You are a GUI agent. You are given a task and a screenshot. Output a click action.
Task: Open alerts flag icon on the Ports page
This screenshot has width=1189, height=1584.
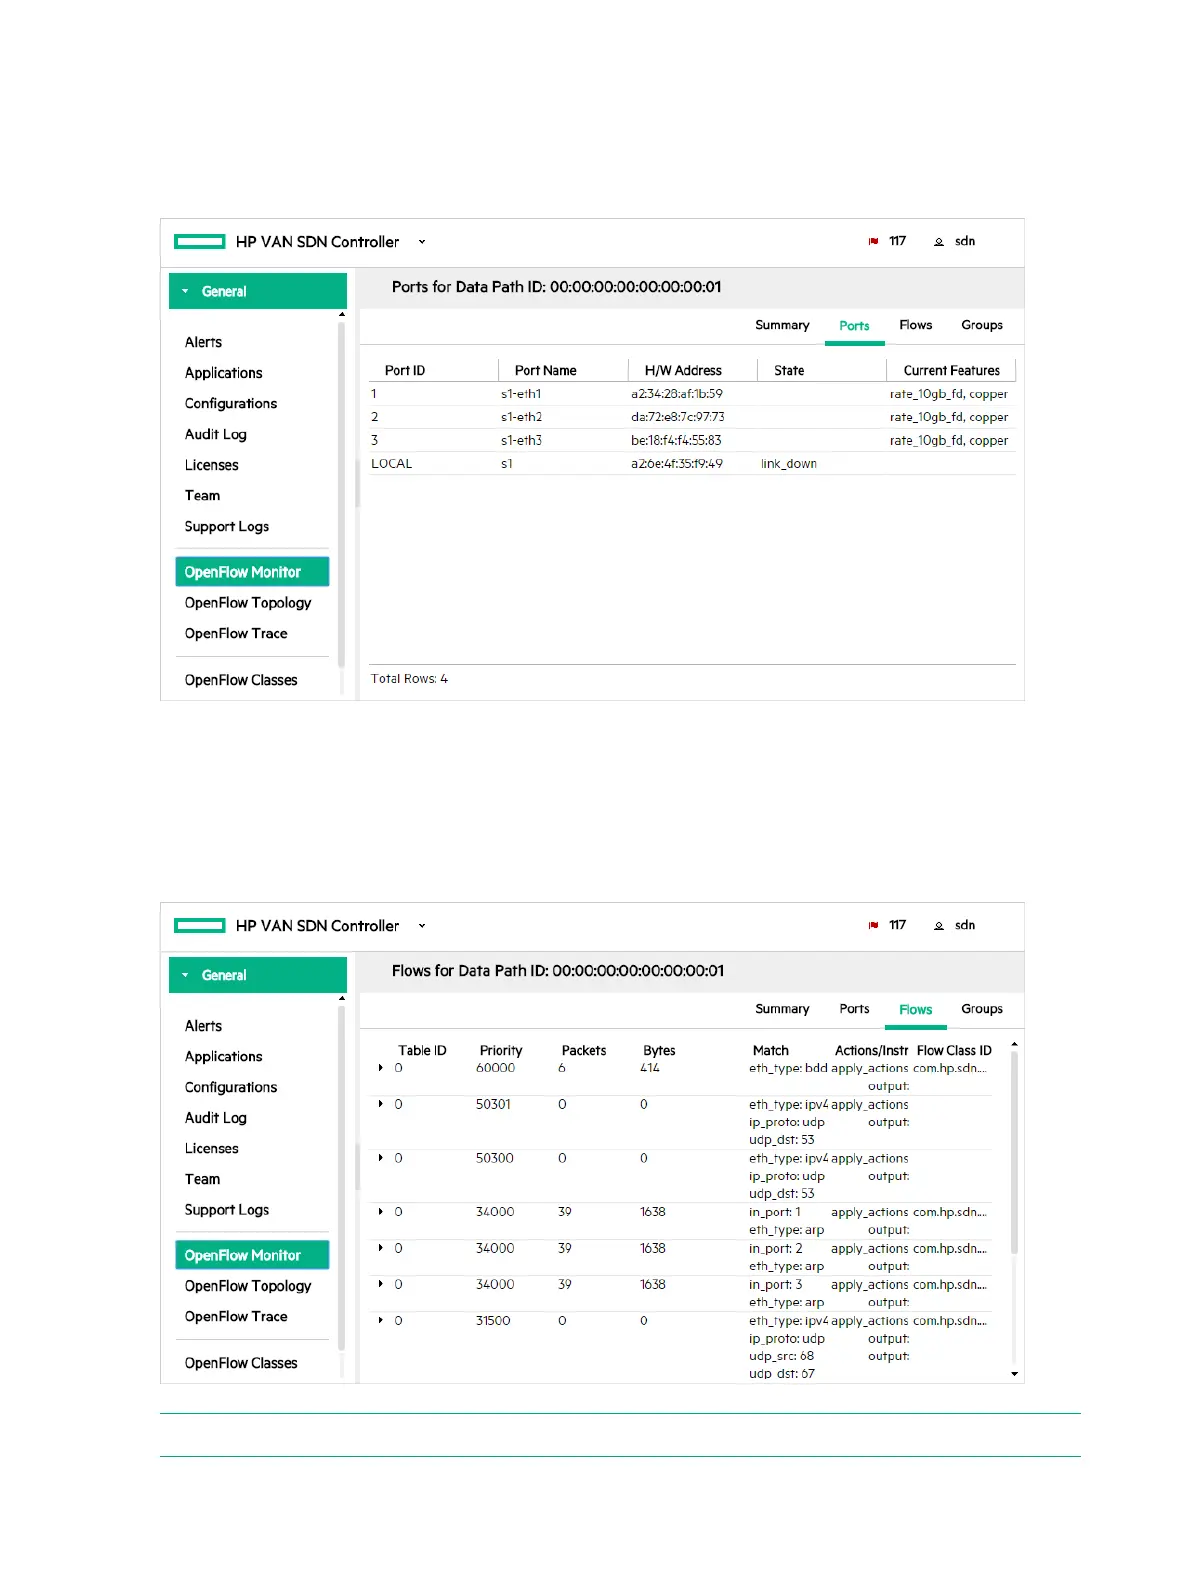[873, 241]
